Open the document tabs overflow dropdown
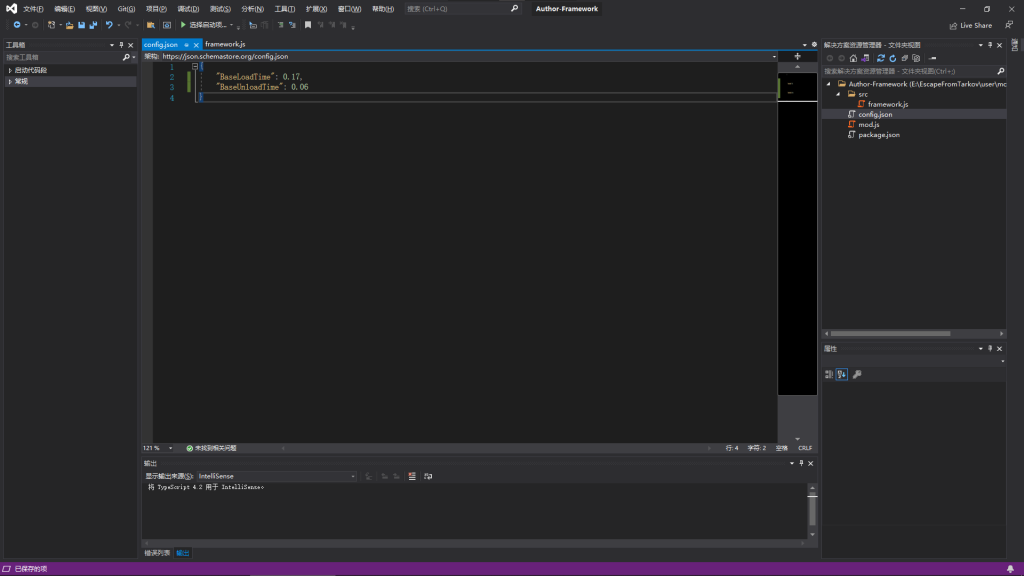Viewport: 1024px width, 576px height. coord(805,45)
